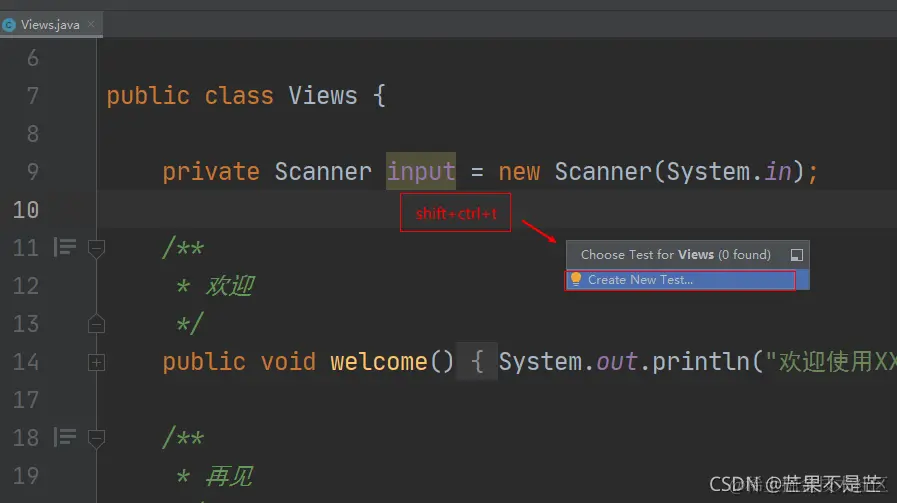897x503 pixels.
Task: Click line number 14 in gutter
Action: pyautogui.click(x=26, y=362)
